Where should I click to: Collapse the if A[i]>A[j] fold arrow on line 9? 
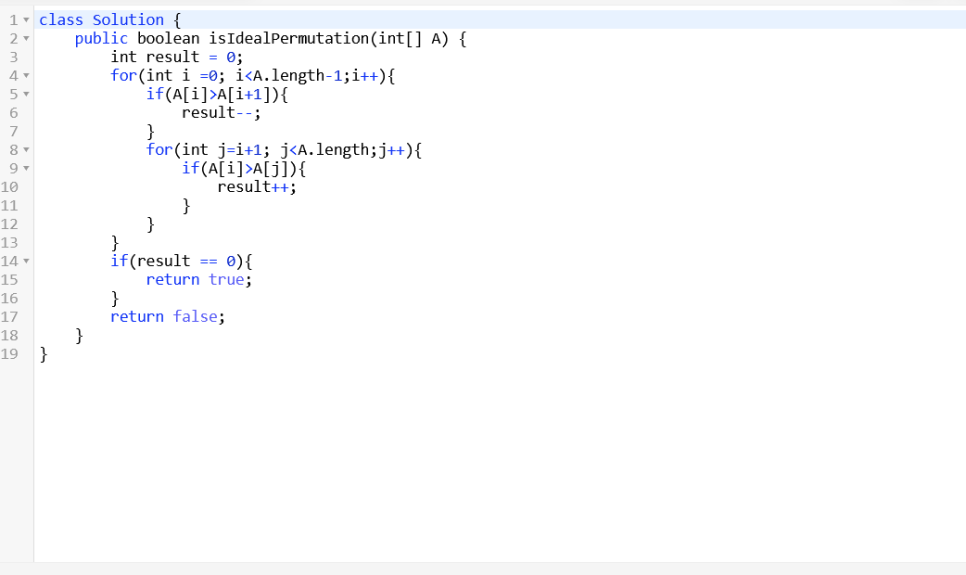(26, 168)
